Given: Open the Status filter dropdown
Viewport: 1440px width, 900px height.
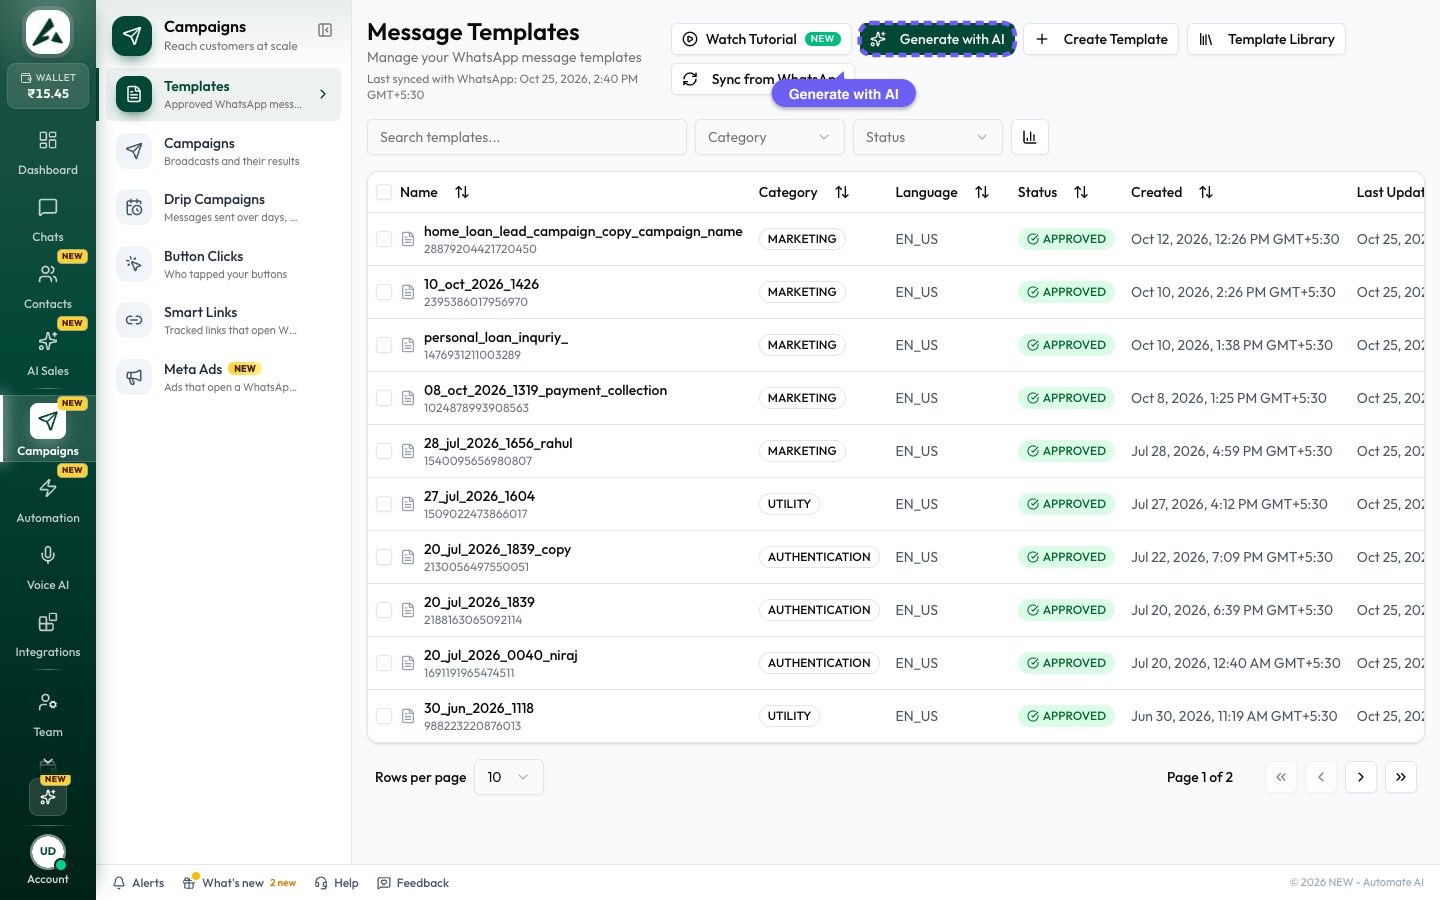Looking at the screenshot, I should click(927, 137).
